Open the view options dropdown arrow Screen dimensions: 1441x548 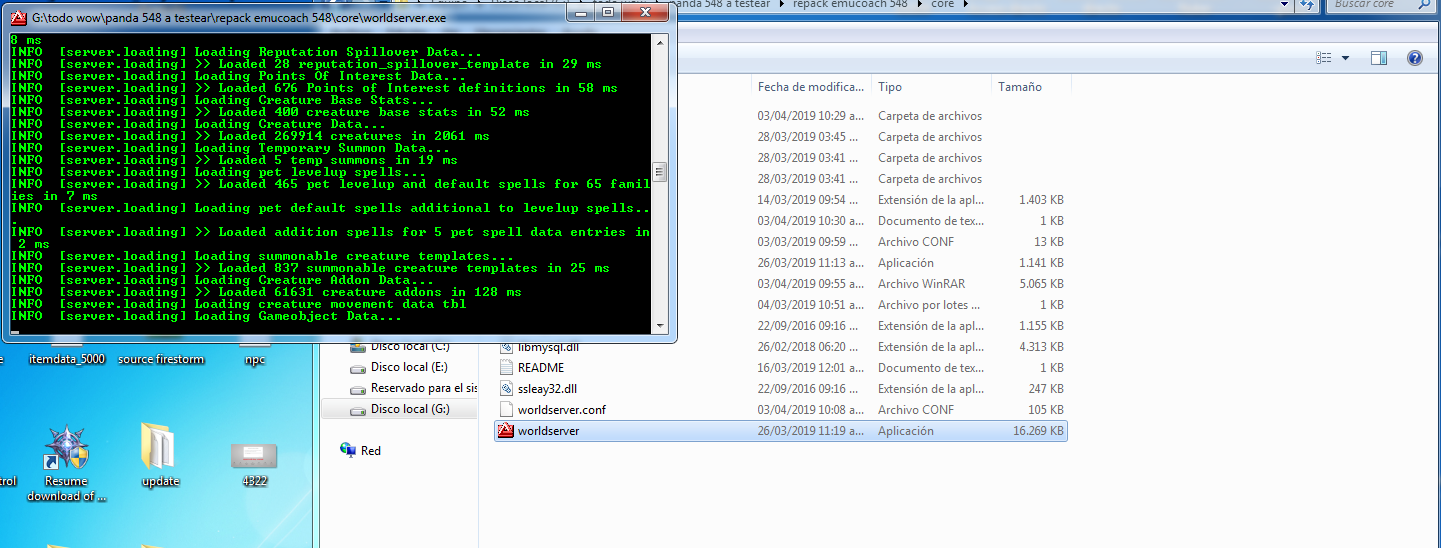click(x=1345, y=58)
